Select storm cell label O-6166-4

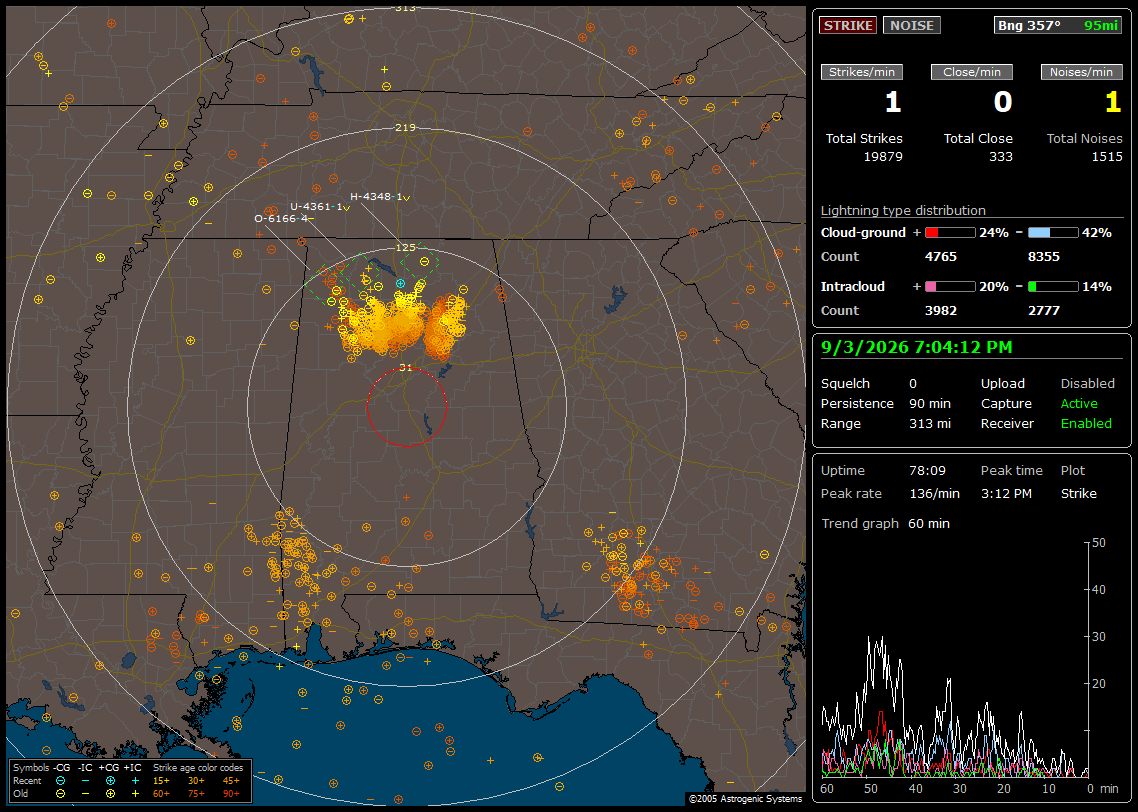click(x=282, y=218)
